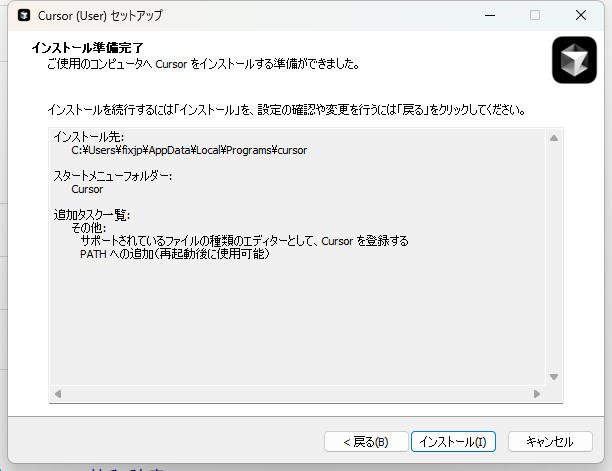612x471 pixels.
Task: Close the Cursor setup window
Action: pos(581,16)
